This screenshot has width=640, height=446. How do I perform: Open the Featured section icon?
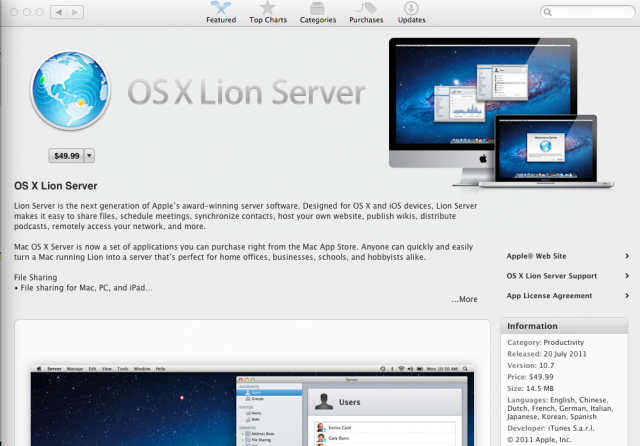click(221, 7)
